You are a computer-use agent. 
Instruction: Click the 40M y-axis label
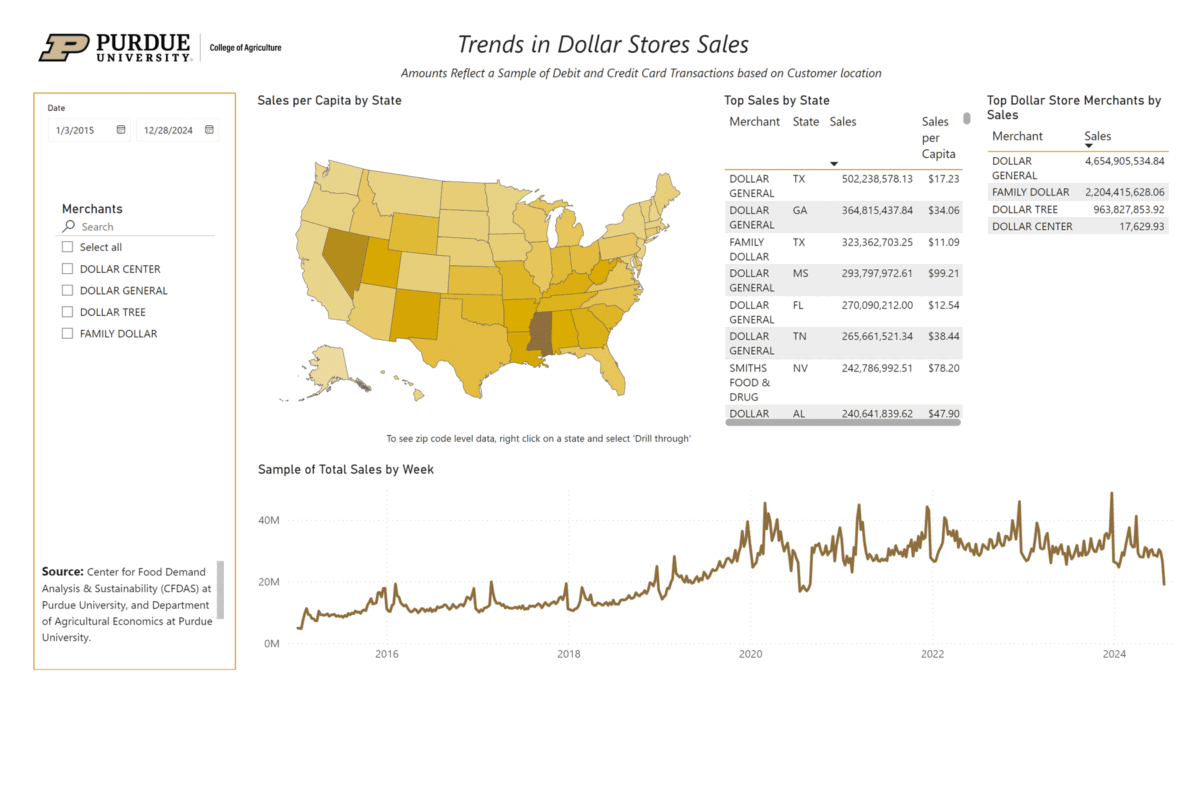tap(267, 520)
